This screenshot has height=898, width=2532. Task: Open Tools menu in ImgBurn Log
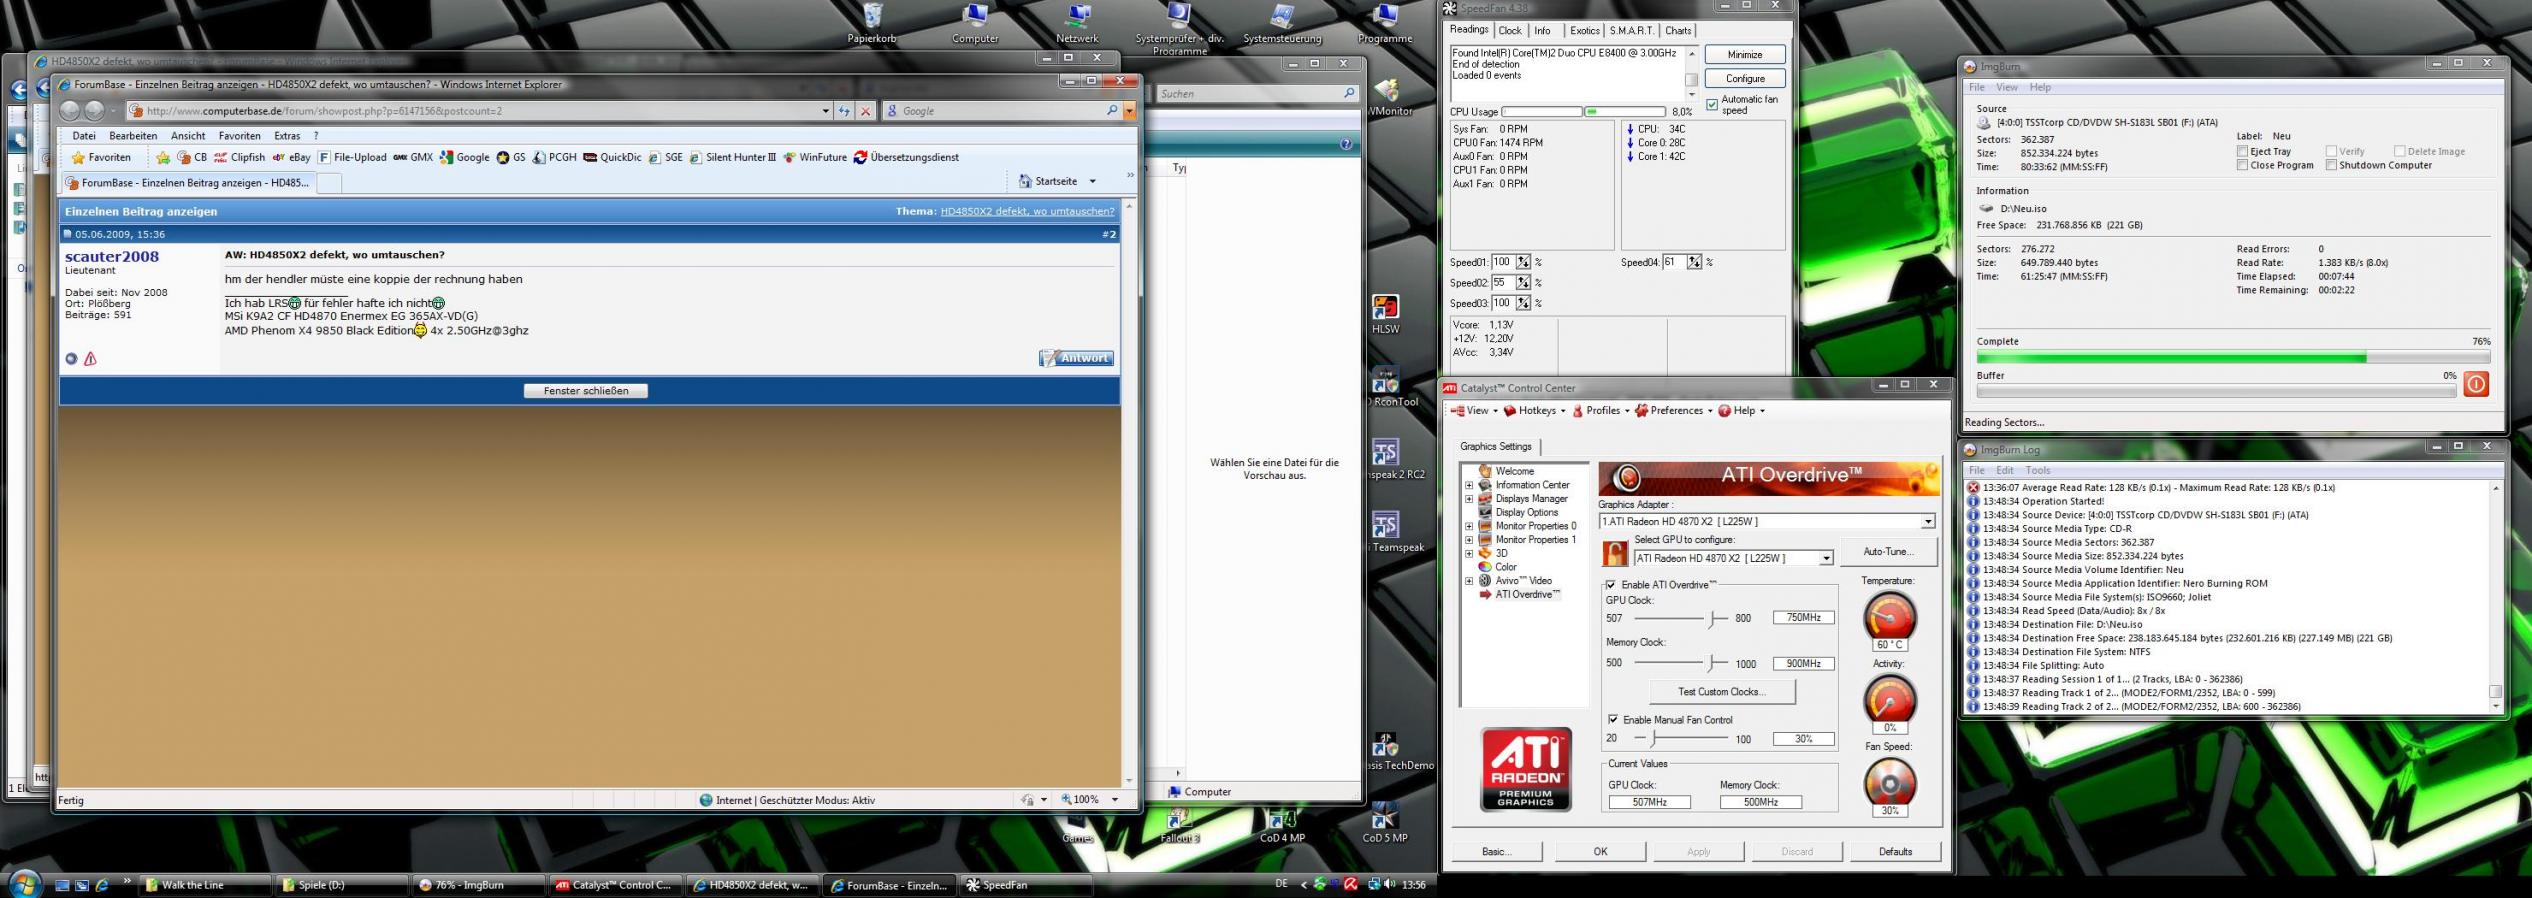coord(2037,470)
